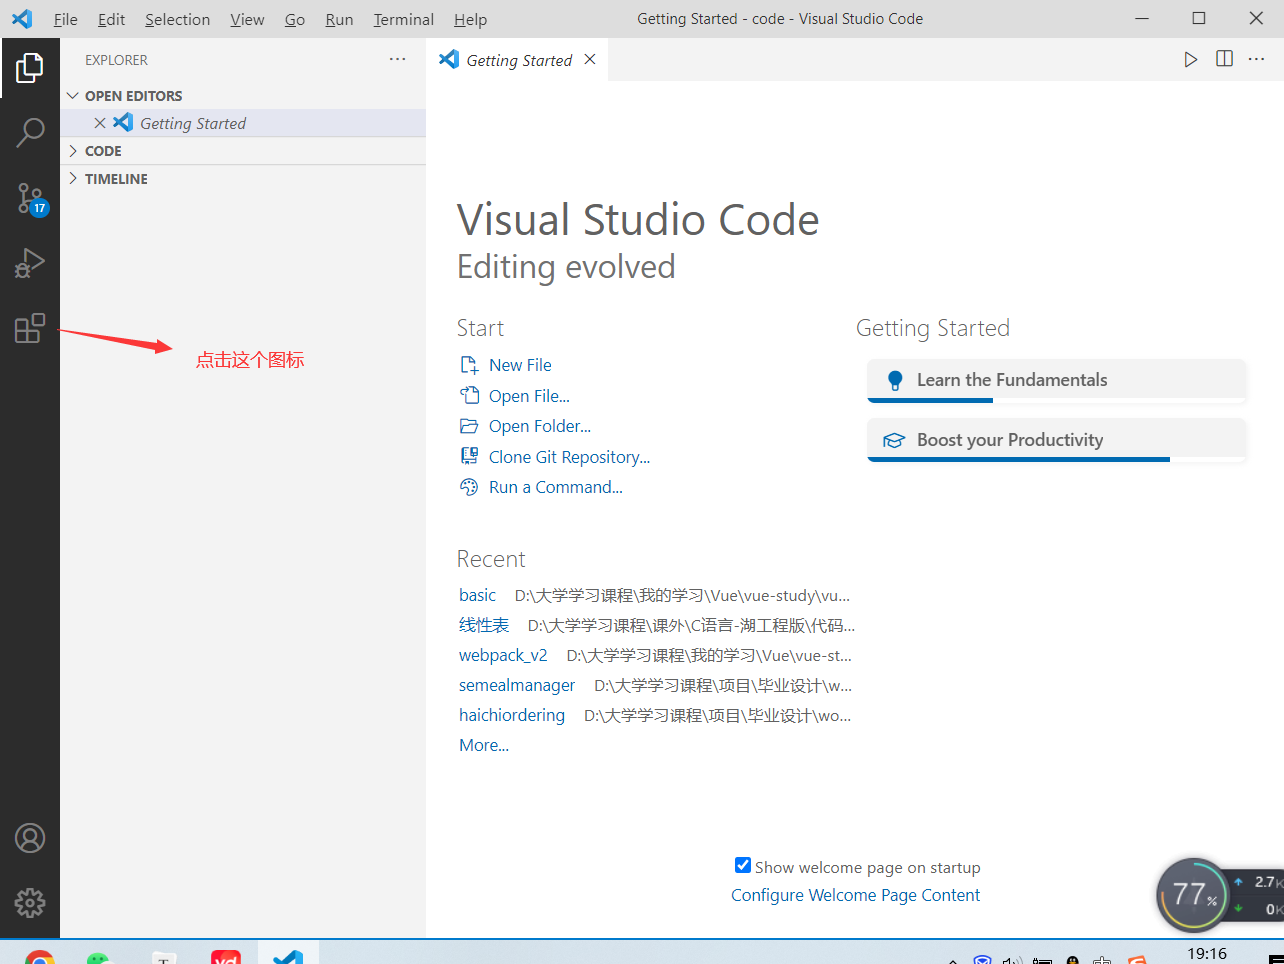Uncheck Show welcome page on startup
This screenshot has height=964, width=1284.
742,866
